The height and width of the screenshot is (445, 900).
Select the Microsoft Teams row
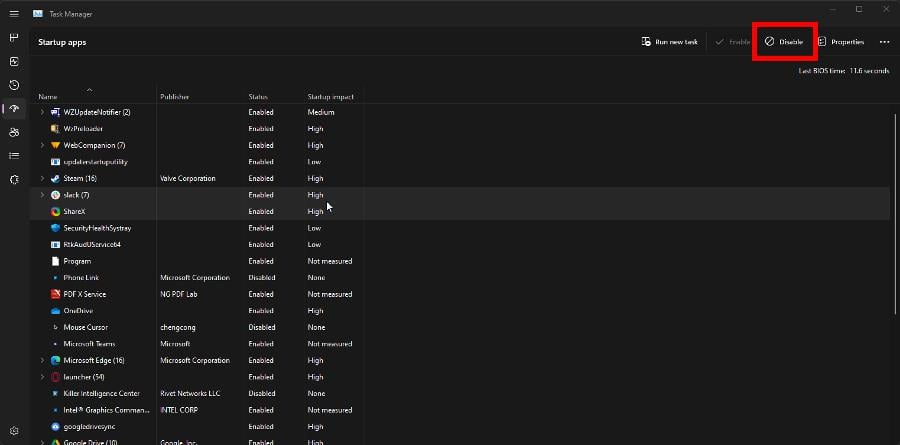(x=459, y=344)
